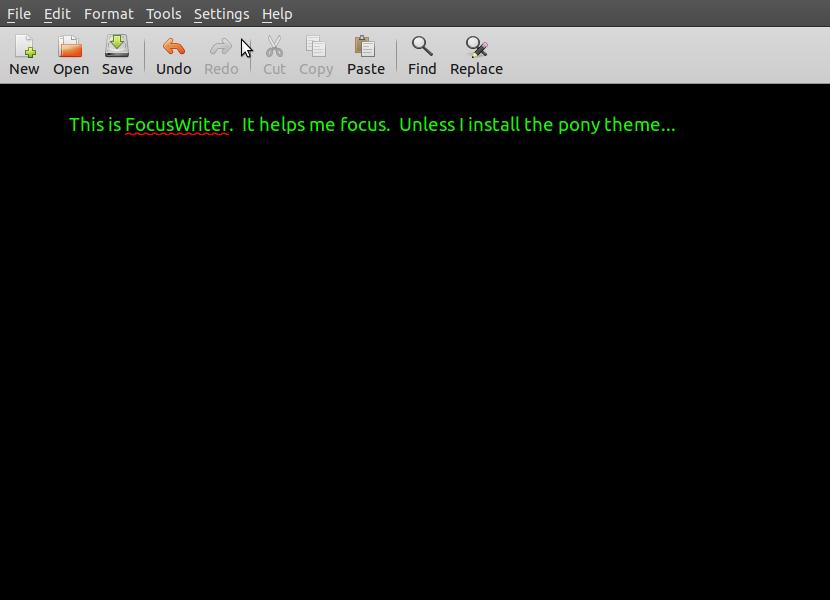Image resolution: width=830 pixels, height=600 pixels.
Task: Open Find with the magnifier icon
Action: [x=422, y=47]
